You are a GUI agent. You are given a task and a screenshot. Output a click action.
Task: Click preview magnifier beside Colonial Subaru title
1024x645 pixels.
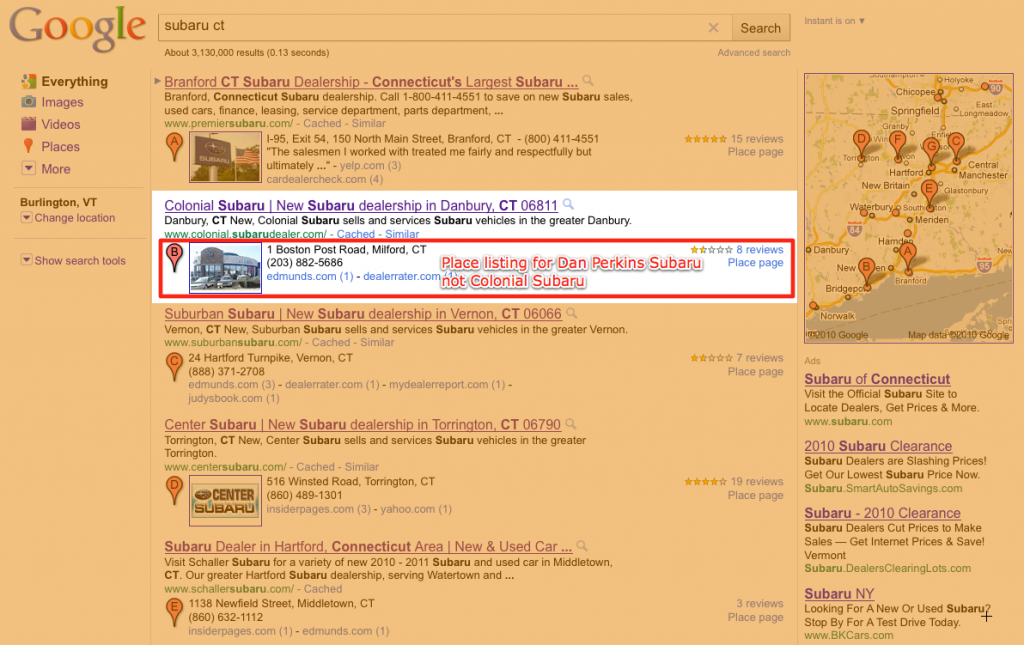[568, 204]
